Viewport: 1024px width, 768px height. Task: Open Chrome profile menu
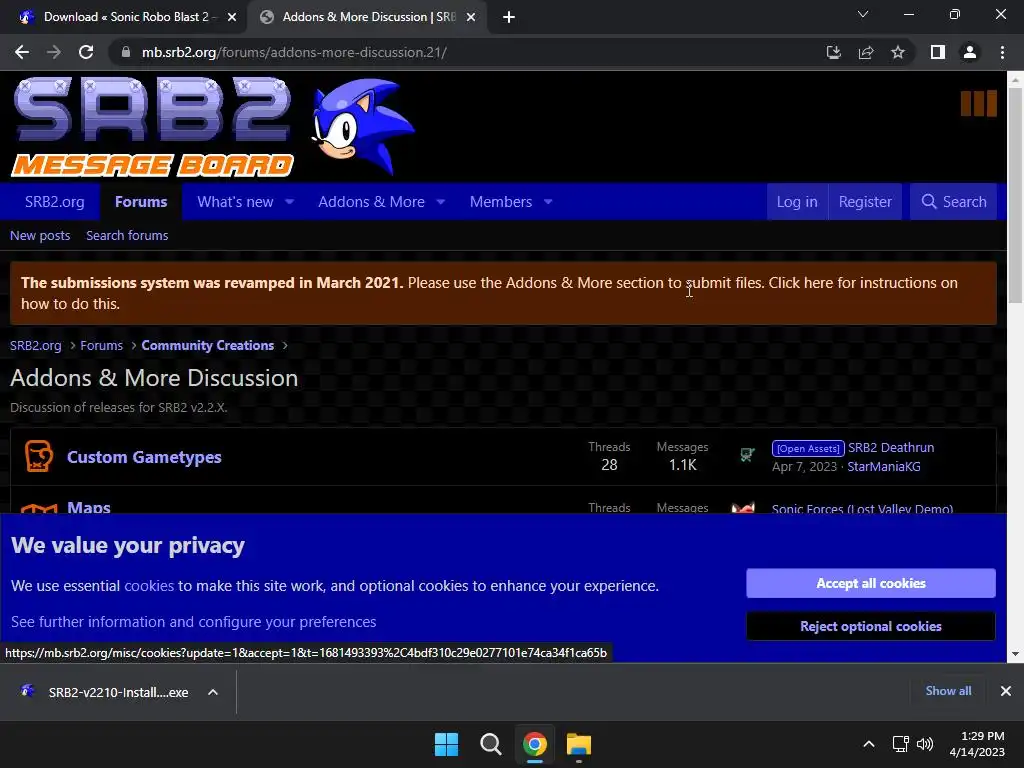tap(970, 52)
